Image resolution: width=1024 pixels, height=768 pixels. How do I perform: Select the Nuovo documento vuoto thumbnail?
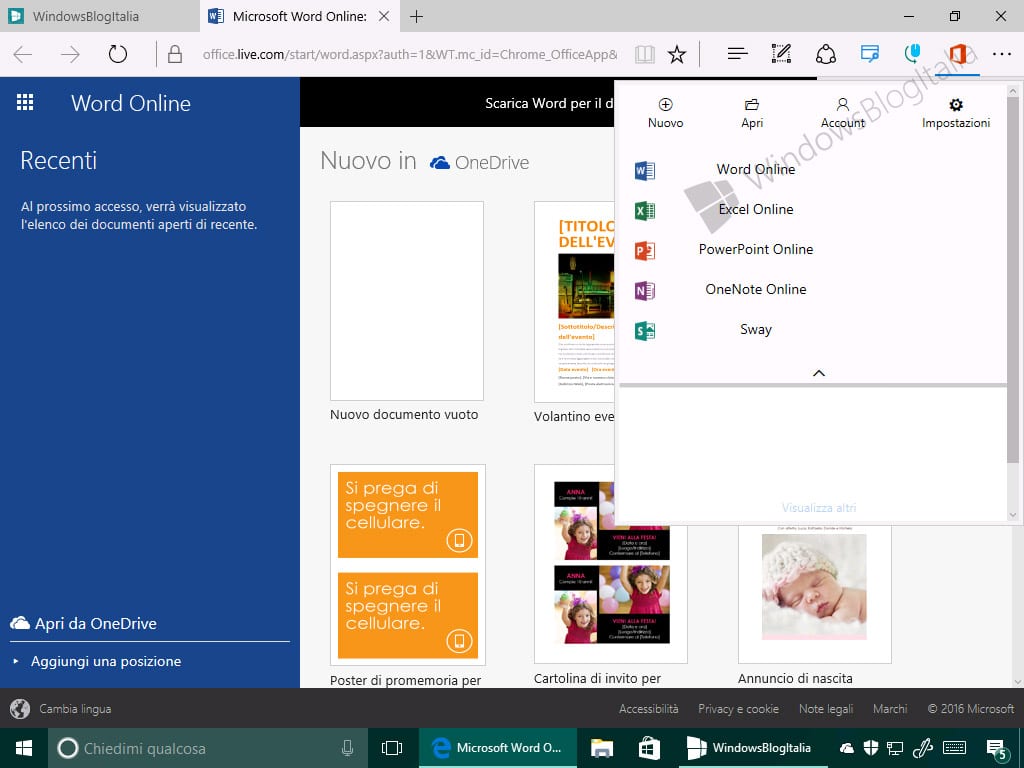(406, 301)
